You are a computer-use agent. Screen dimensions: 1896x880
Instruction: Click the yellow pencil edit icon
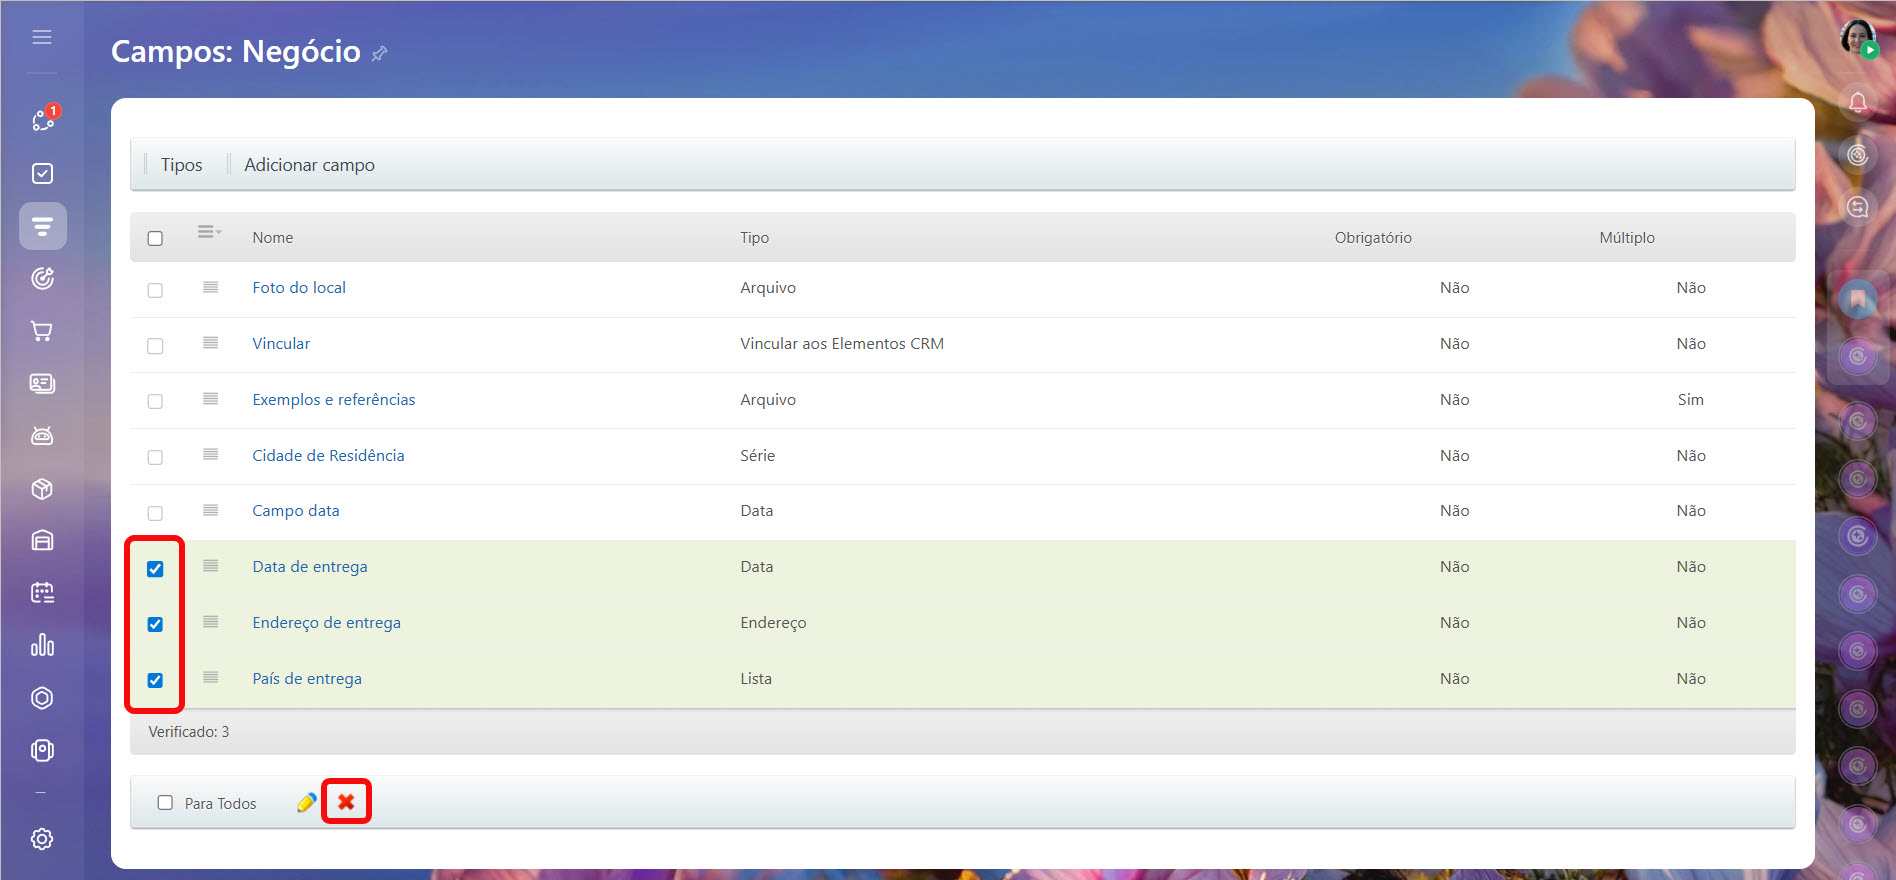306,802
